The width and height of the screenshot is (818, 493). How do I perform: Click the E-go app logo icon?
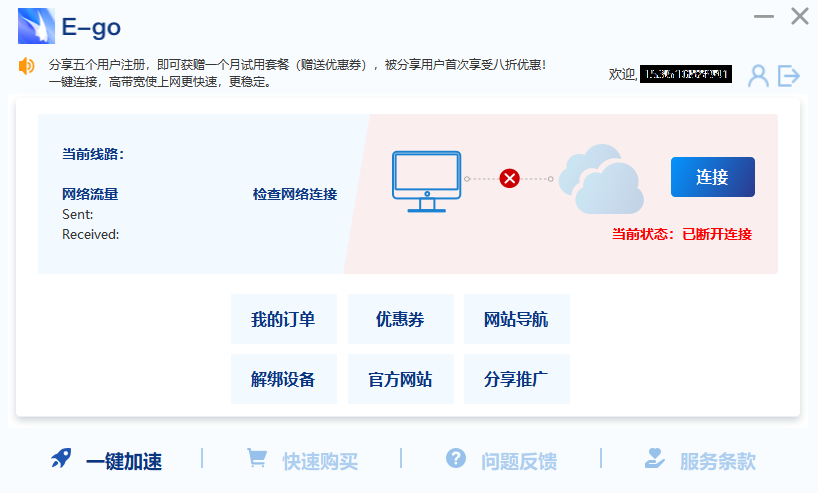click(x=36, y=26)
